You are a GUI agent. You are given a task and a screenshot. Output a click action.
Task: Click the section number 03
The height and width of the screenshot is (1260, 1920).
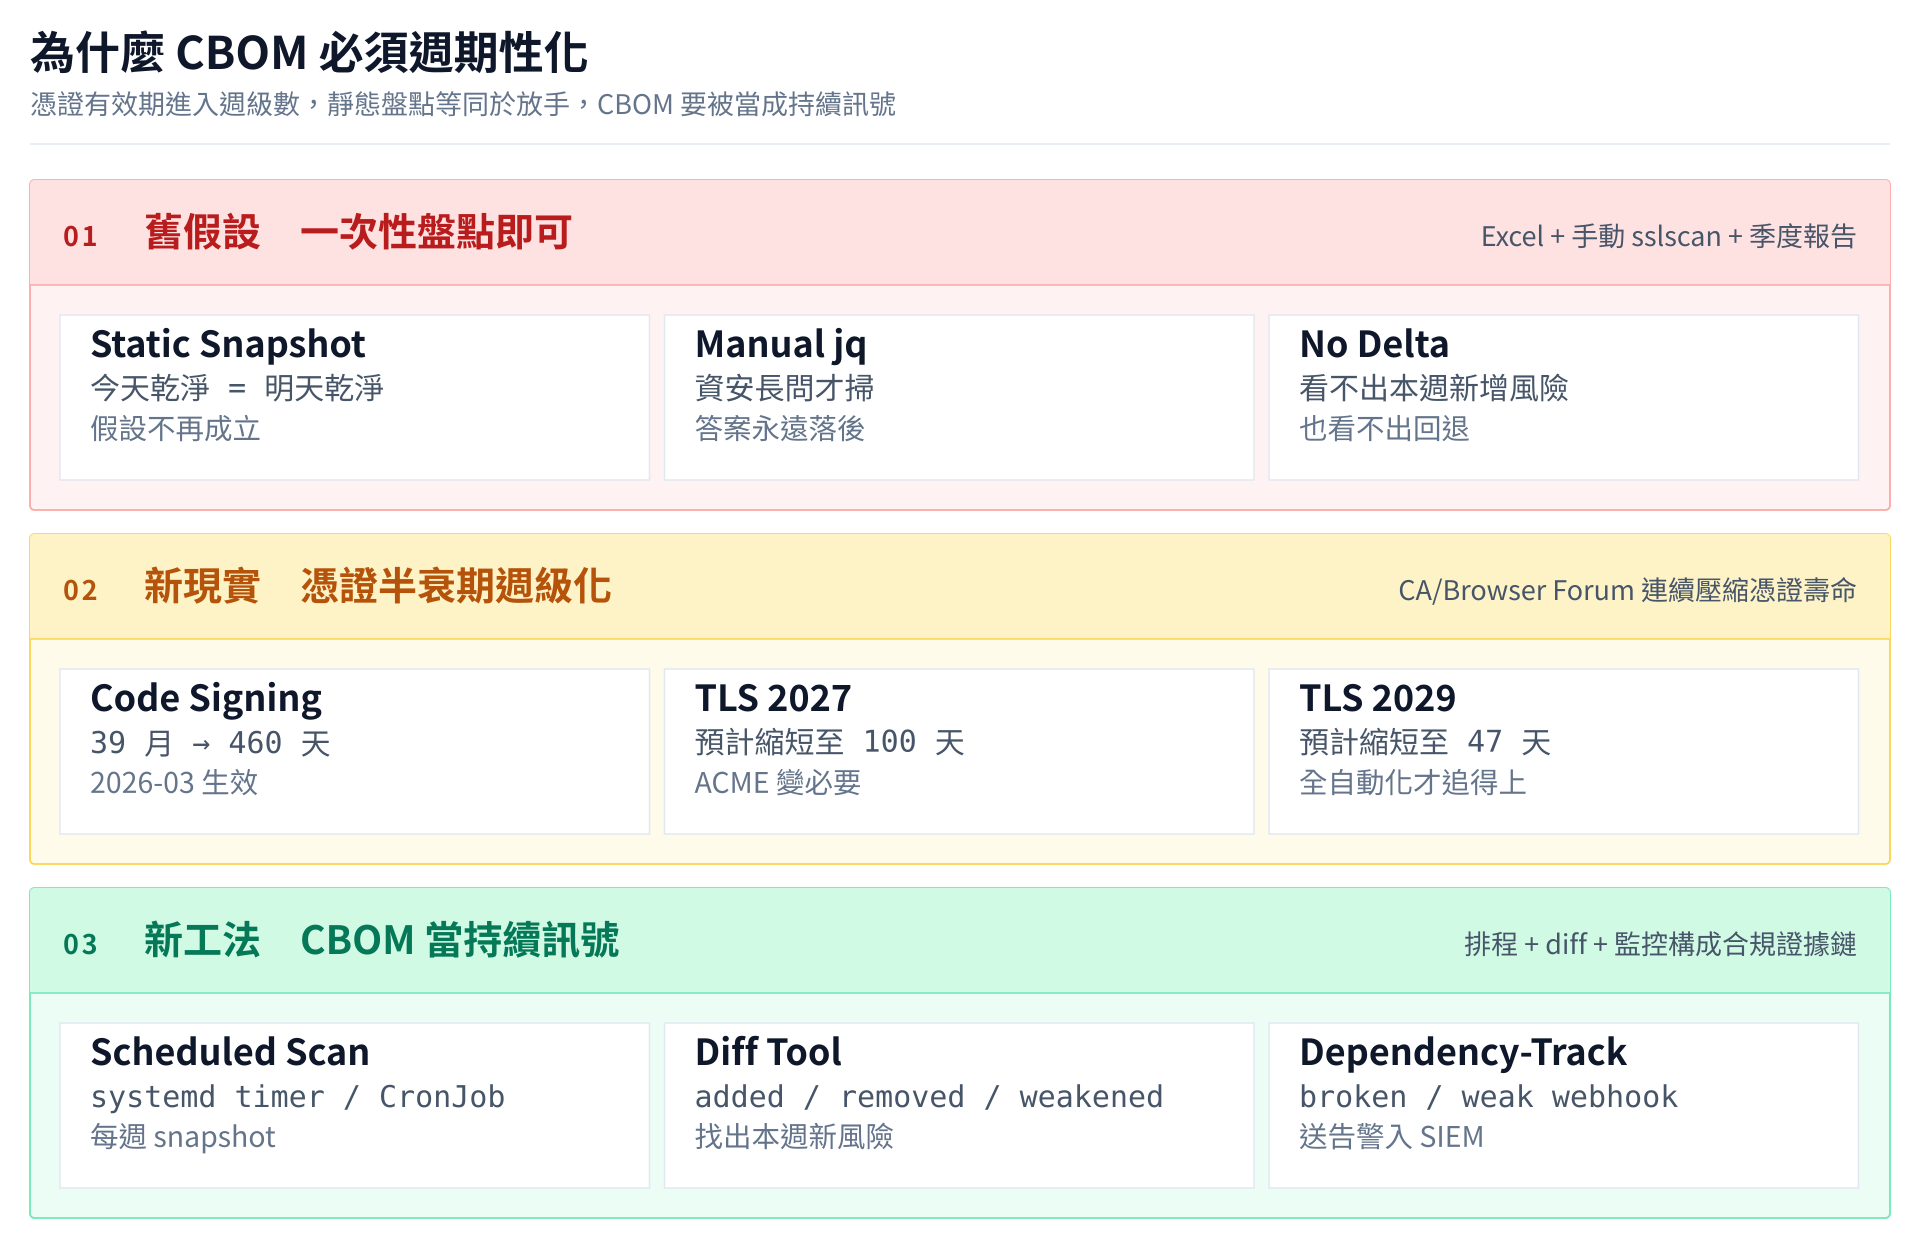tap(80, 944)
